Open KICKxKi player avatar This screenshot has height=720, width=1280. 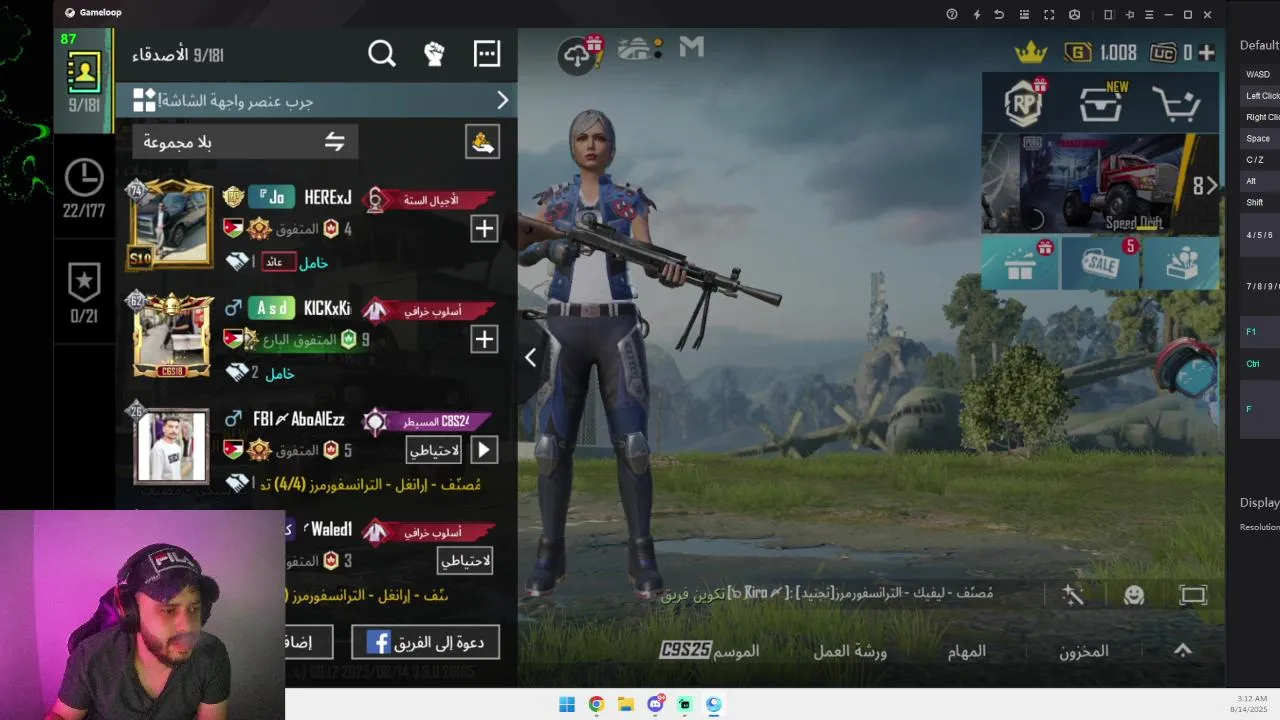pos(171,337)
